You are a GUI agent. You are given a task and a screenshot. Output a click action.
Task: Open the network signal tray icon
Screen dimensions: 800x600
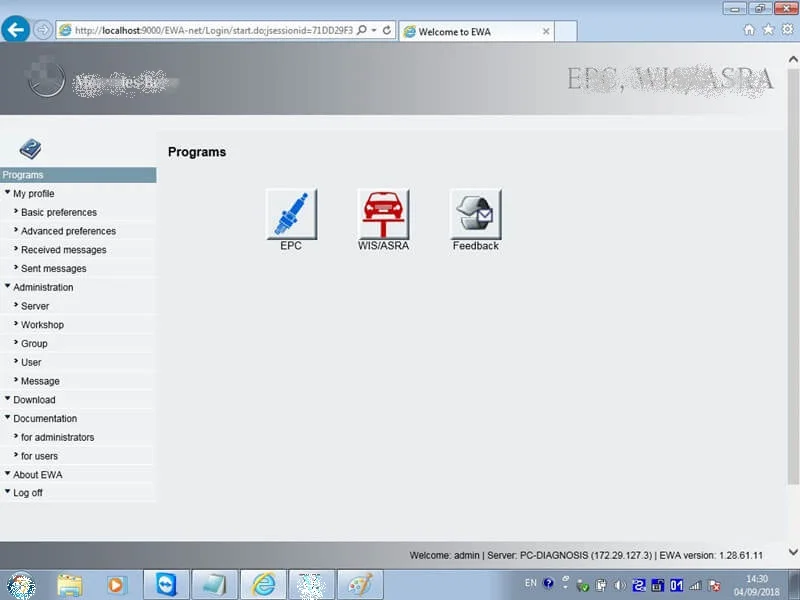pos(695,585)
